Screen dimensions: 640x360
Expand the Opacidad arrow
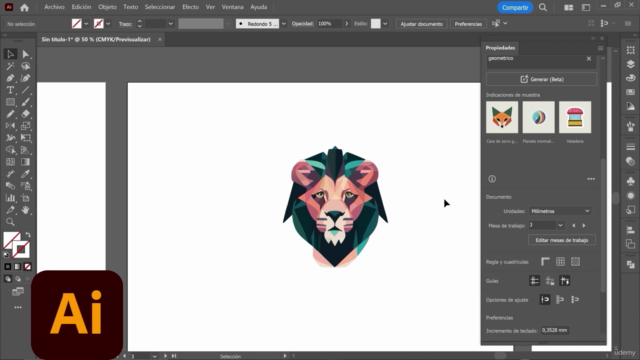point(347,24)
